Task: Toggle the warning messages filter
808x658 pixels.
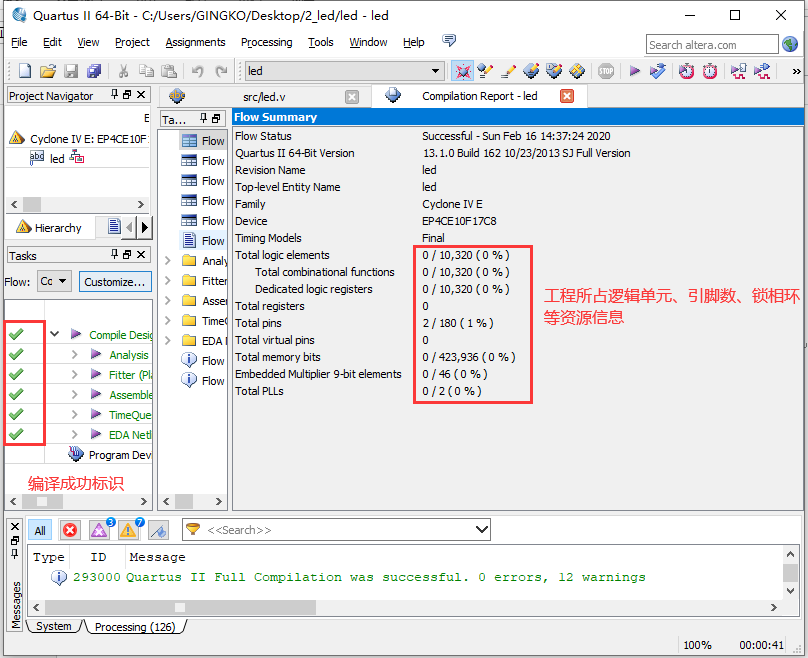Action: [128, 530]
